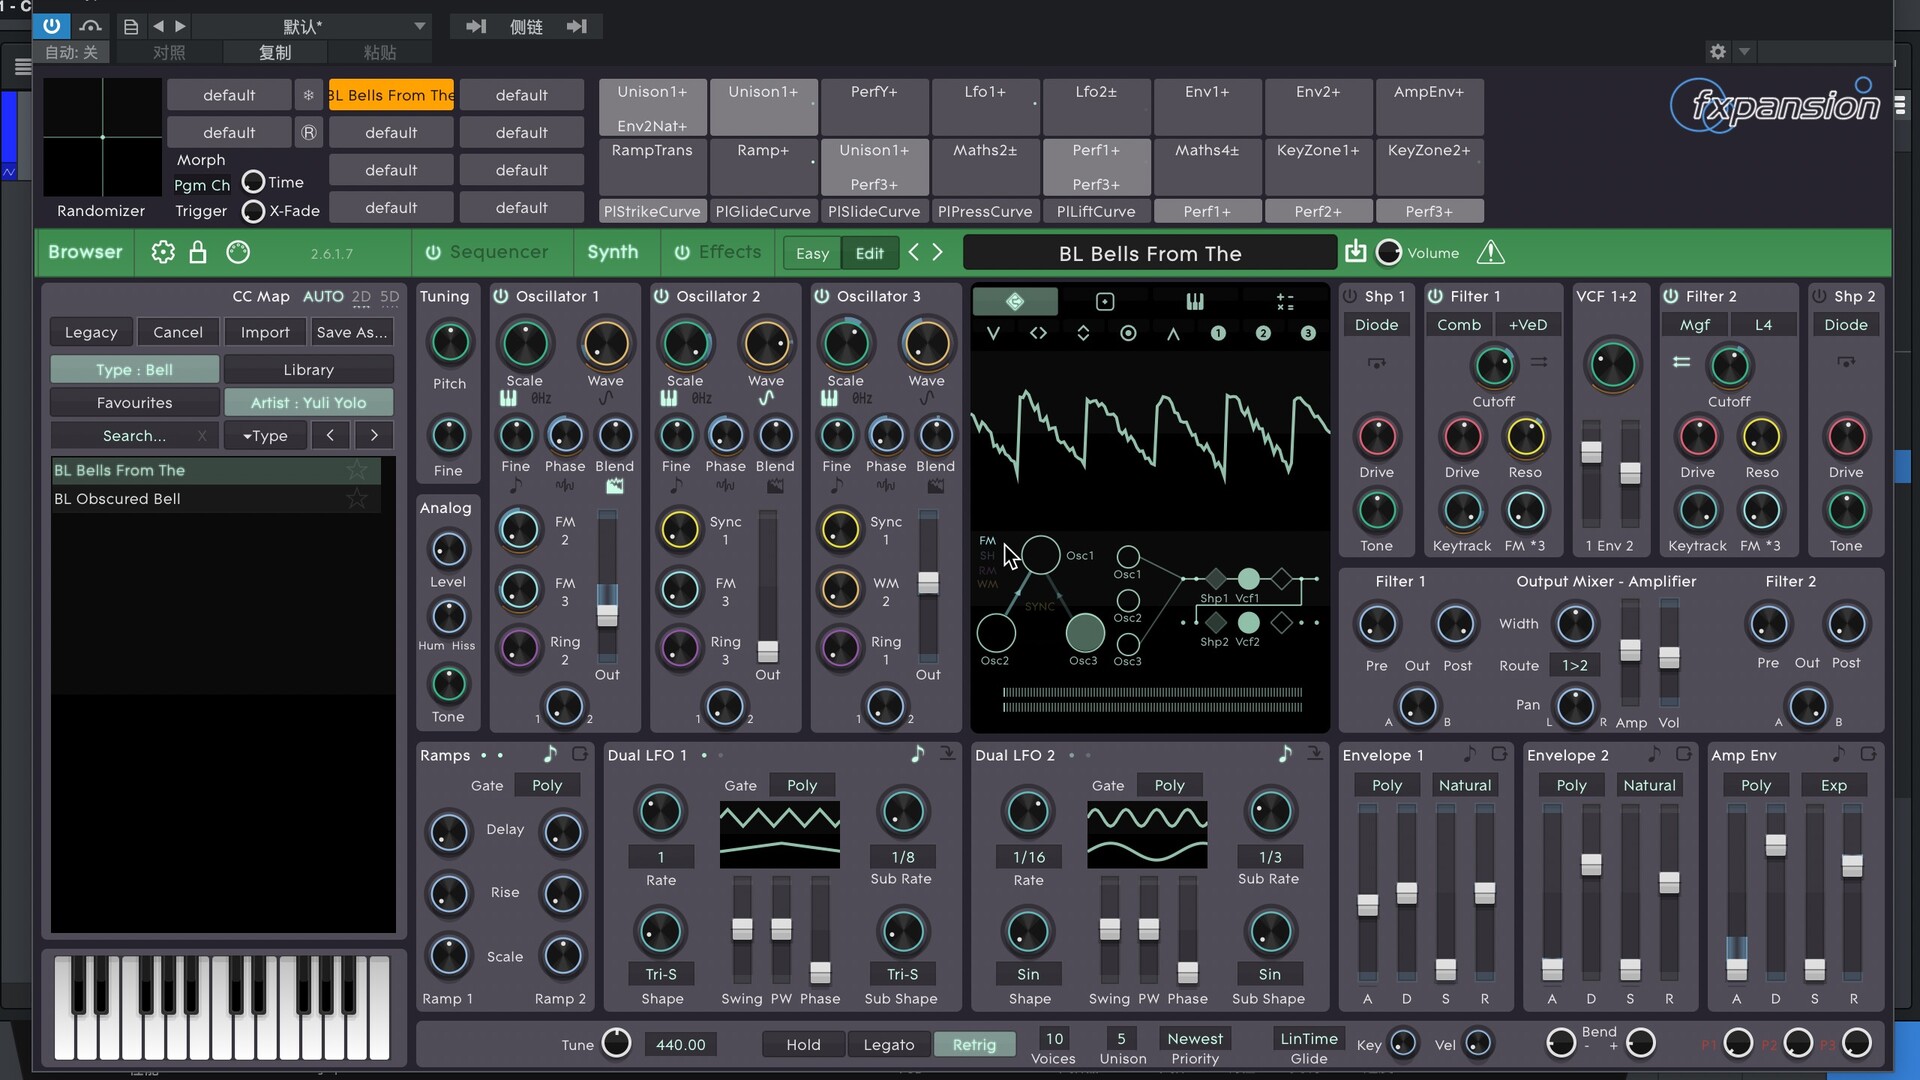The image size is (1920, 1080).
Task: Enable the Shp 2 power button
Action: click(1819, 296)
